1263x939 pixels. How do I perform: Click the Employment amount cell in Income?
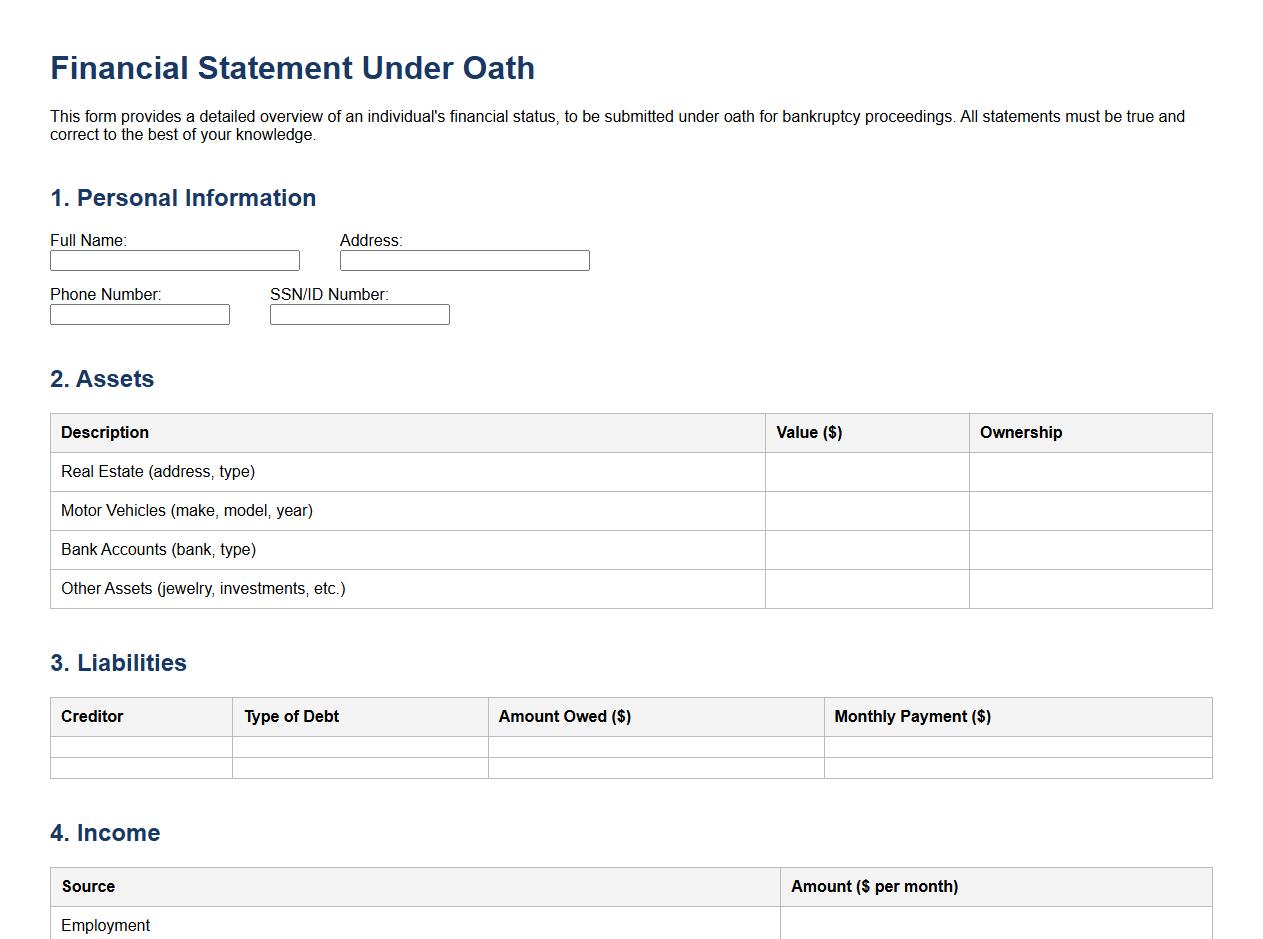996,925
